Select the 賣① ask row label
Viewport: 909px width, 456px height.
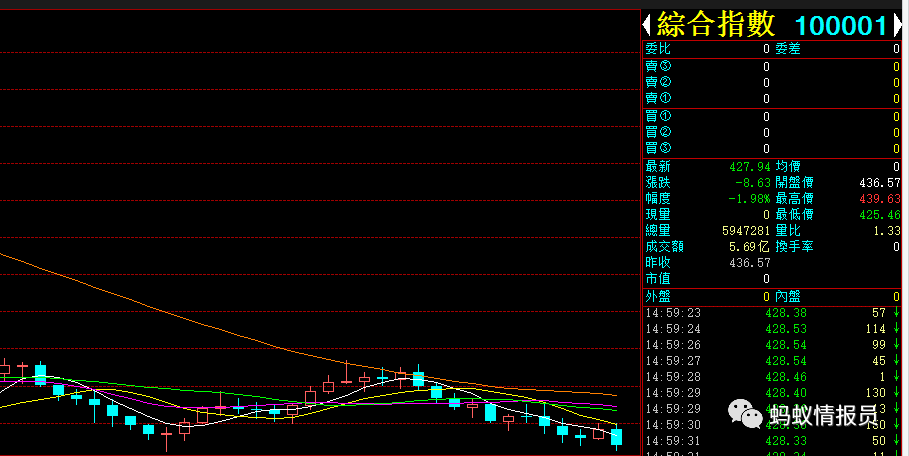tap(658, 99)
